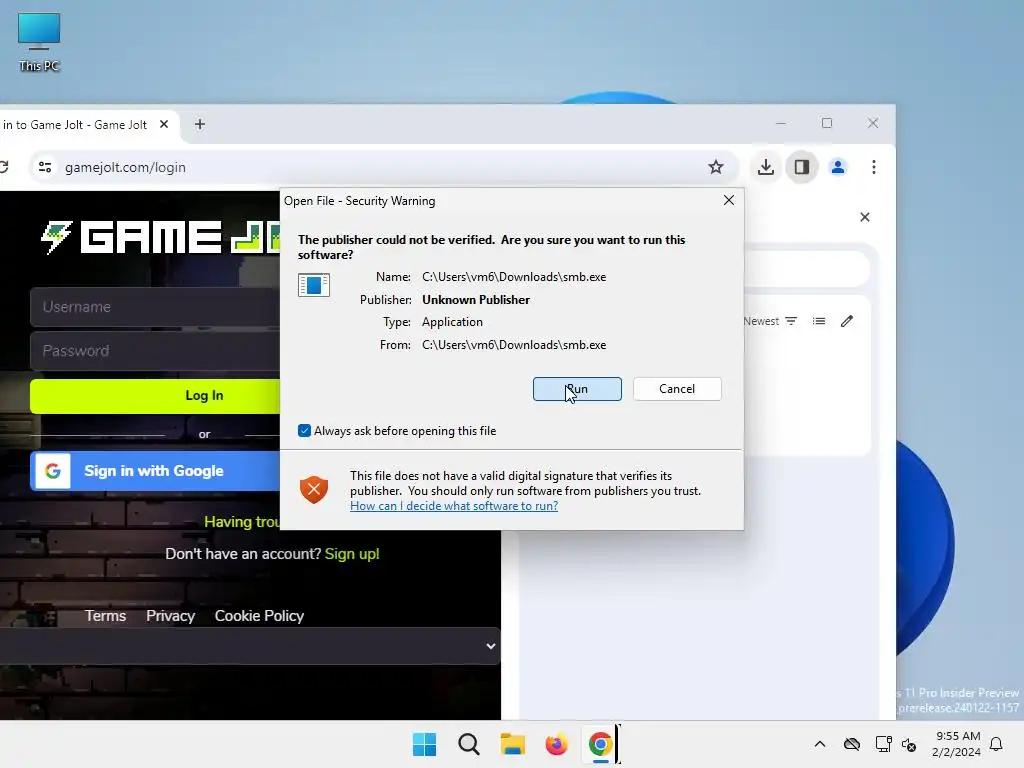
Task: Open the Terms link in footer
Action: pyautogui.click(x=105, y=616)
